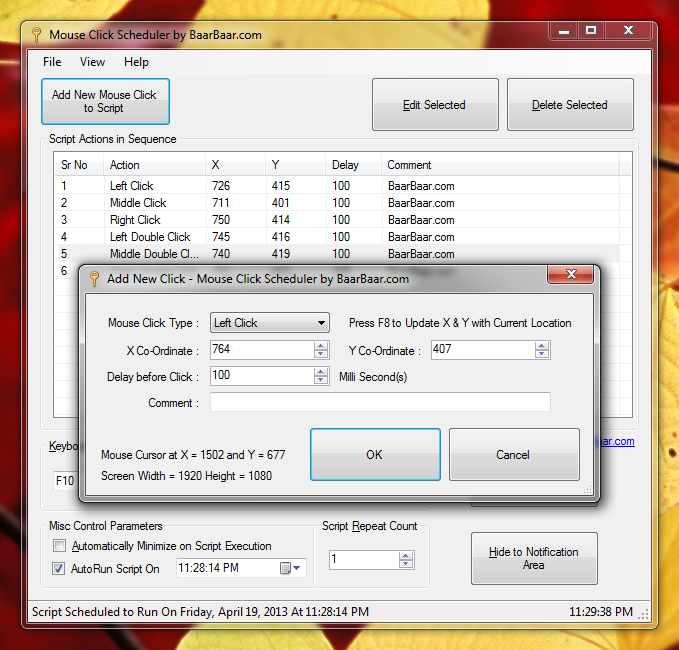This screenshot has width=679, height=650.
Task: Open the View menu
Action: pyautogui.click(x=92, y=62)
